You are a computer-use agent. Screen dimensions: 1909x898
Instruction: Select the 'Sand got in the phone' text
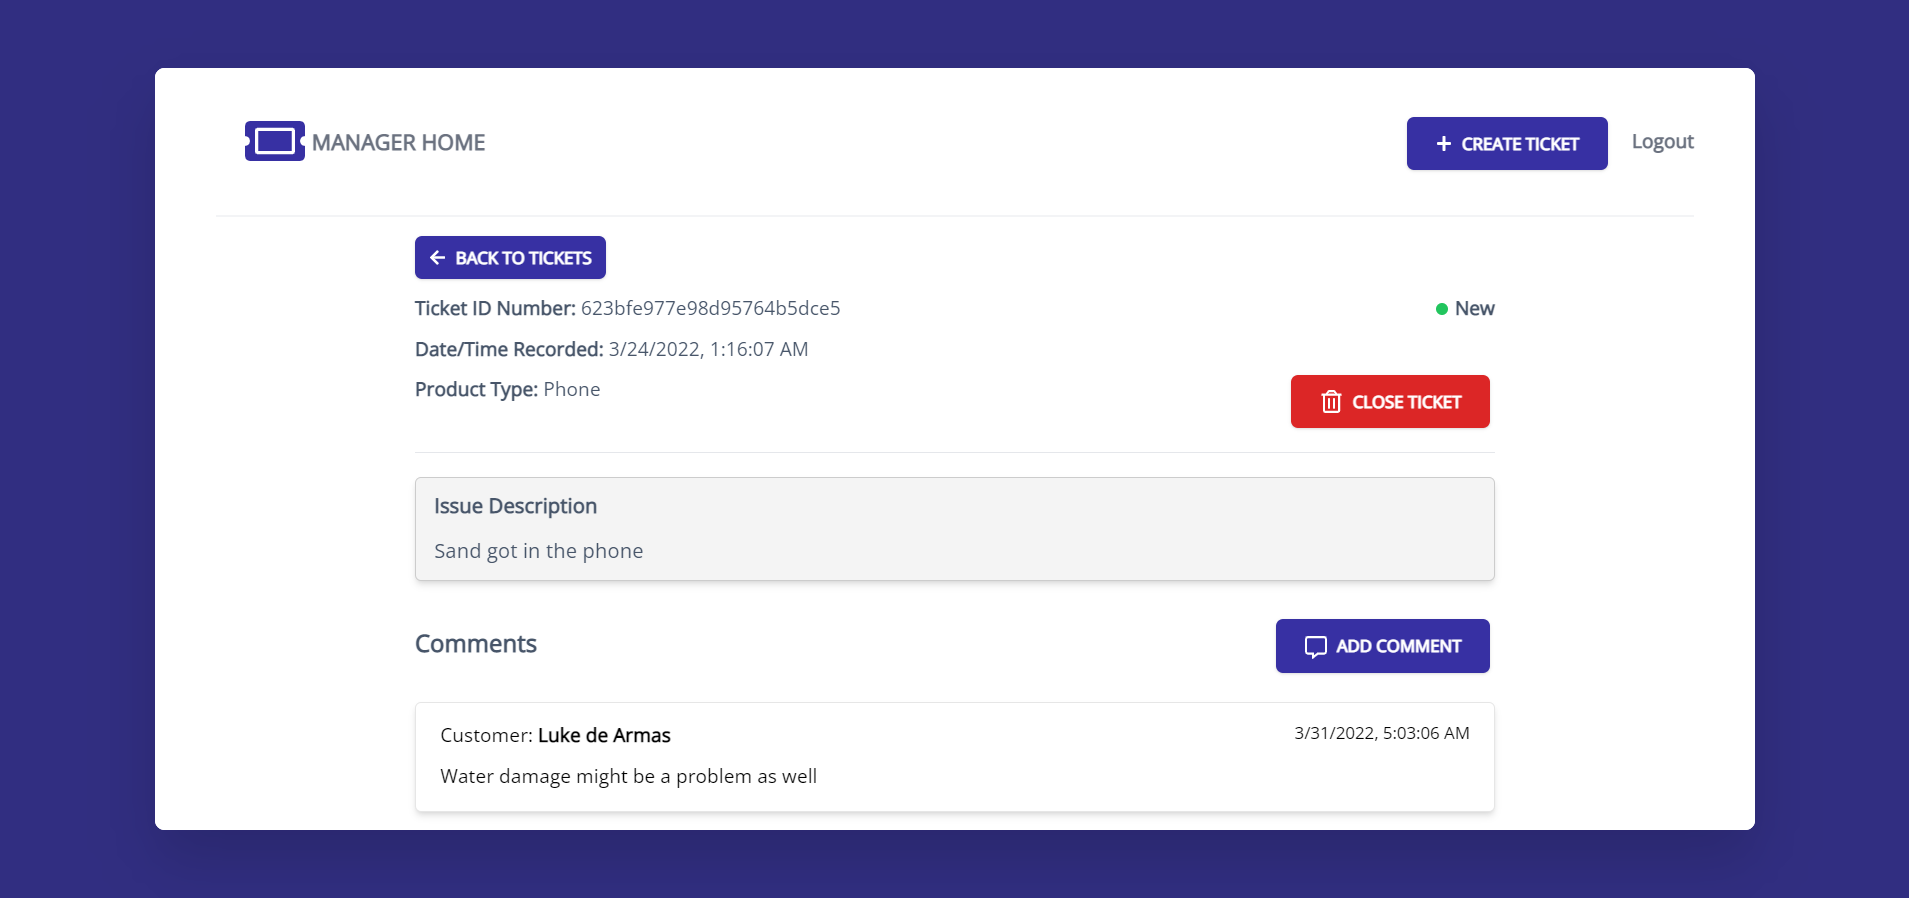(x=538, y=551)
